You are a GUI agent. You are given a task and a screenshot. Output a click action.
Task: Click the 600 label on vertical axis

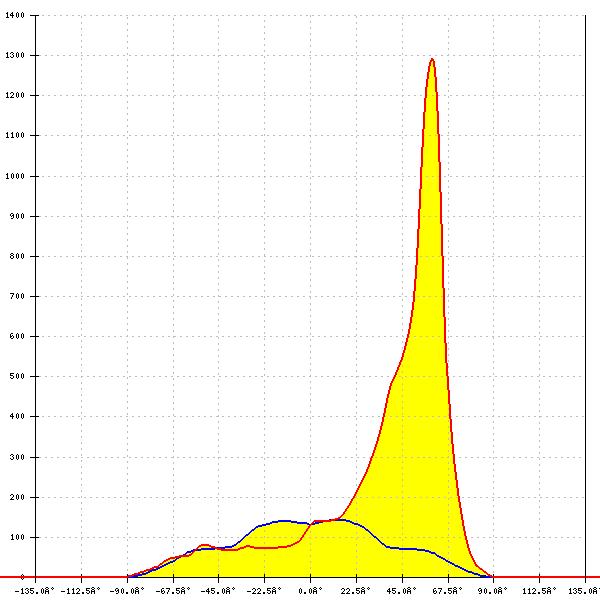[x=17, y=336]
